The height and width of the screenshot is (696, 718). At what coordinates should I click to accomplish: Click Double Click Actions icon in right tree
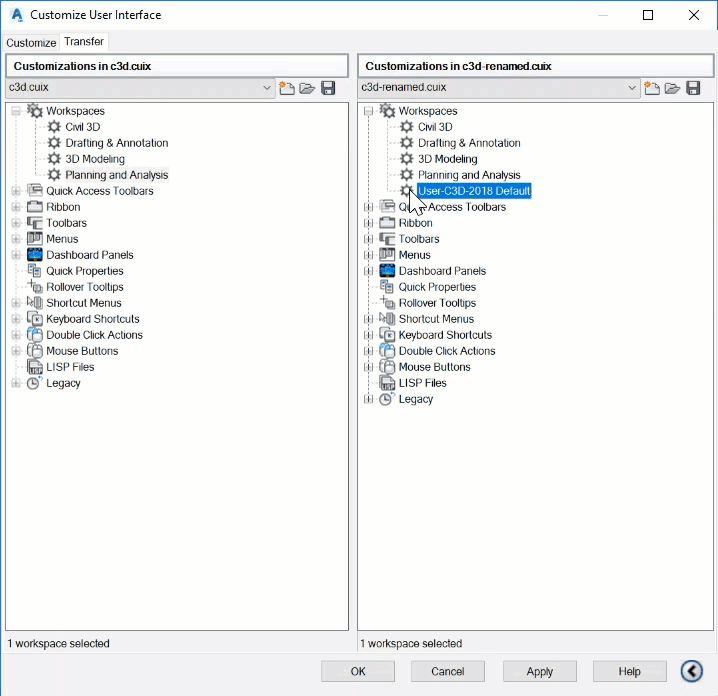(x=387, y=351)
